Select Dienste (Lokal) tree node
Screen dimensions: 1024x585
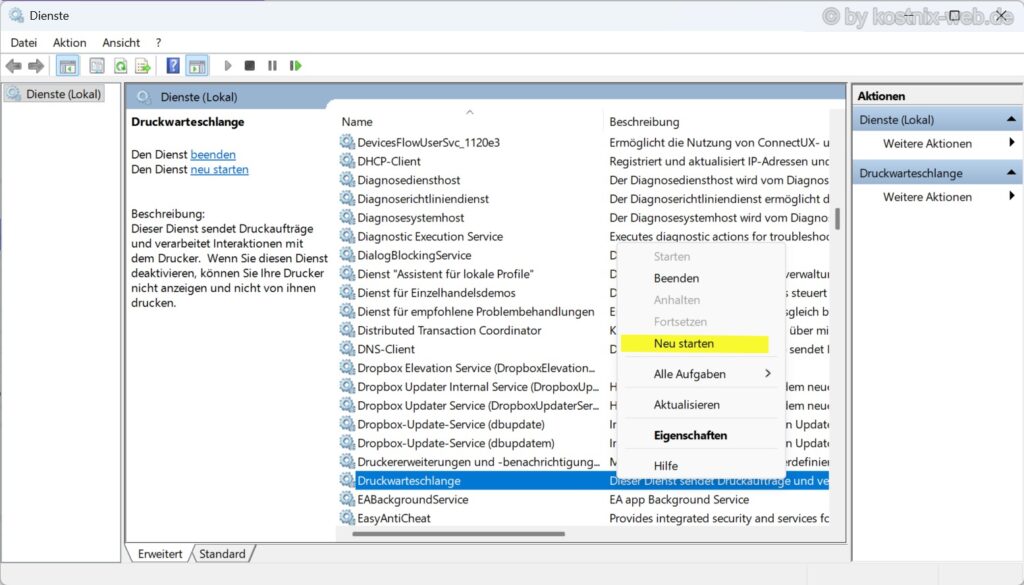[x=55, y=94]
